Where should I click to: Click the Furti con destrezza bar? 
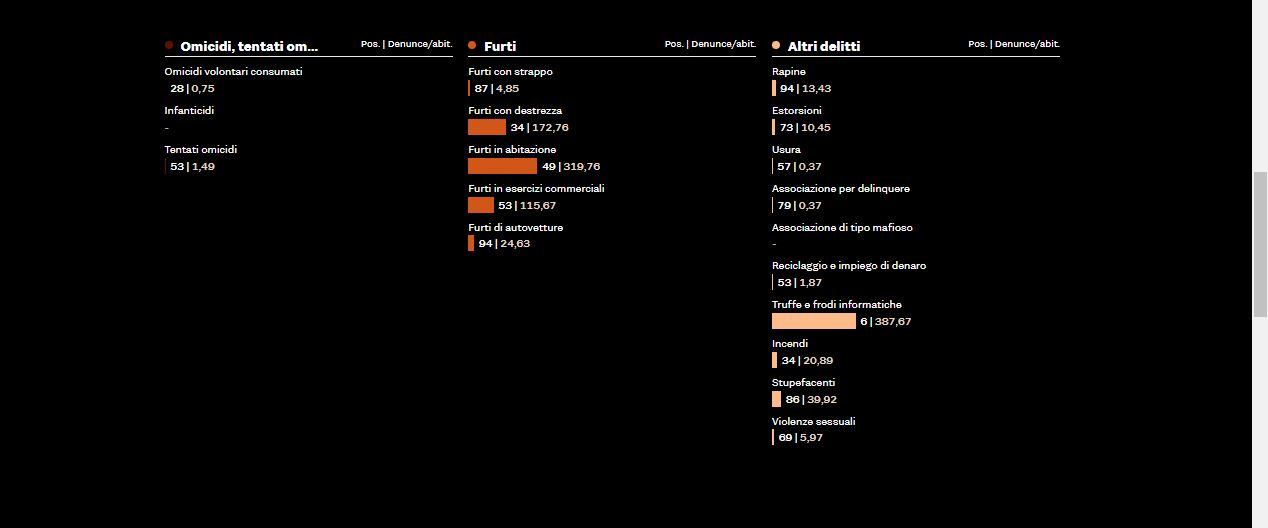(x=487, y=127)
